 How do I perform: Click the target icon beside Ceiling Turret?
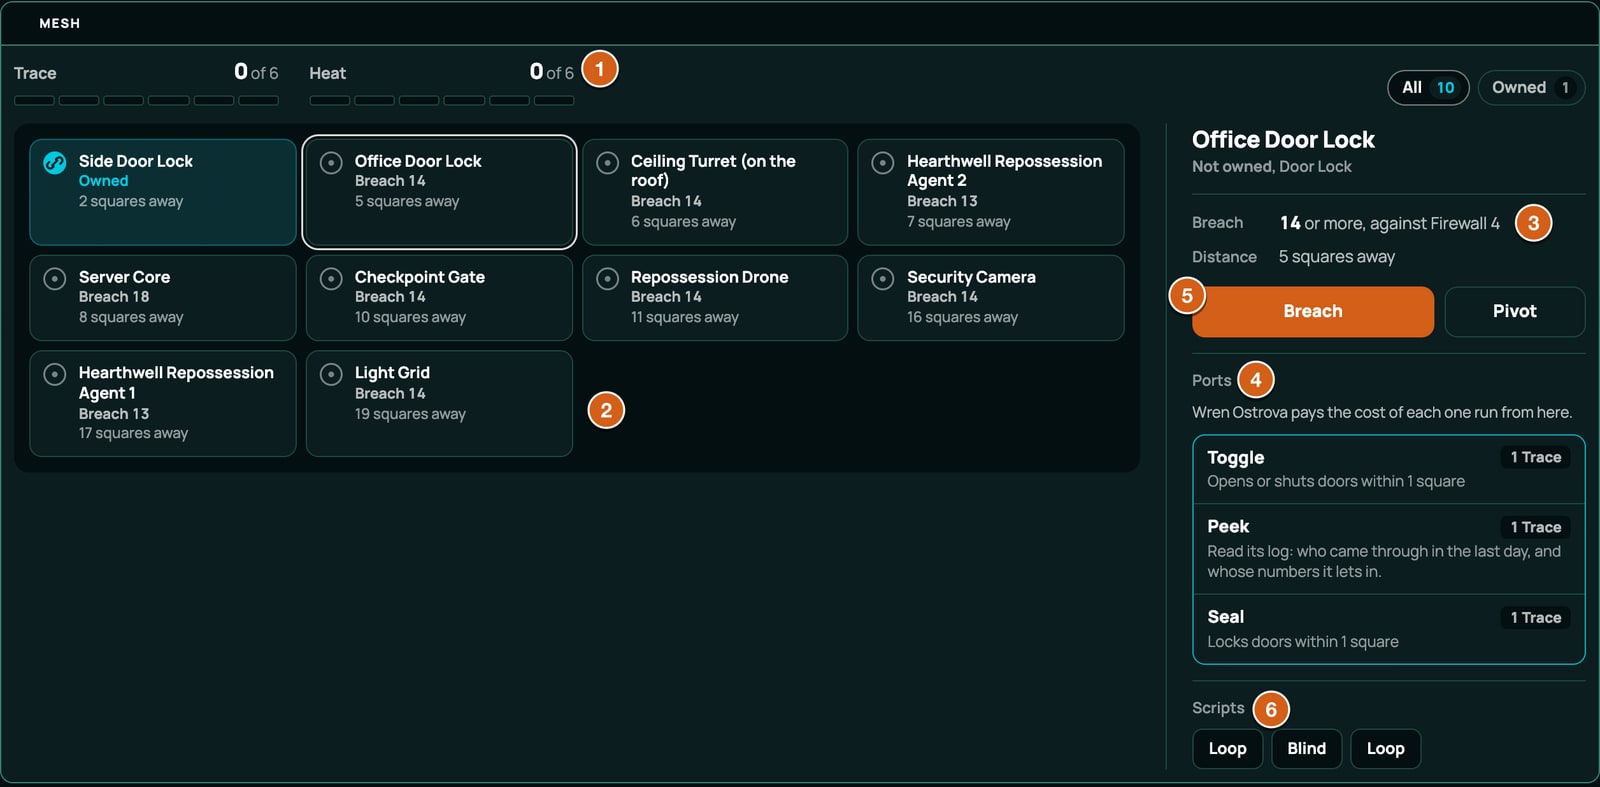[x=607, y=162]
